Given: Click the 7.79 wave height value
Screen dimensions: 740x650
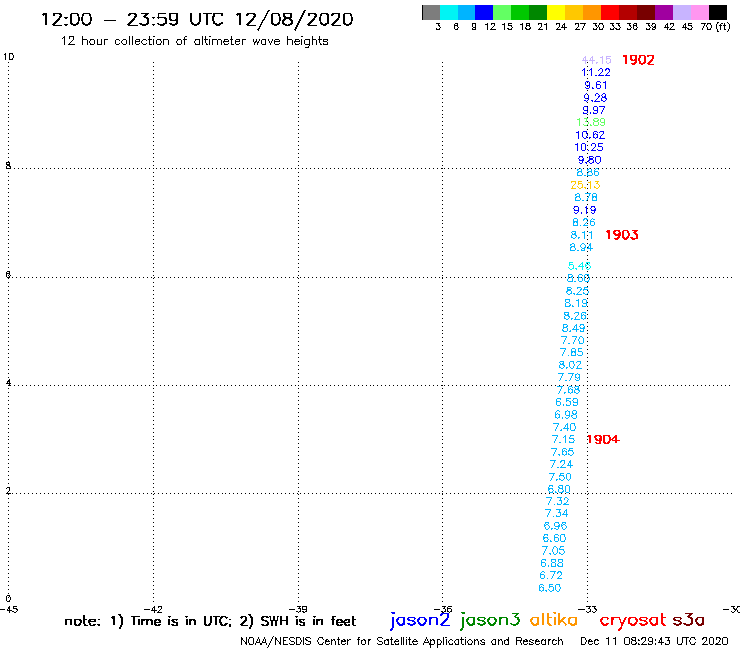Looking at the screenshot, I should tap(569, 377).
